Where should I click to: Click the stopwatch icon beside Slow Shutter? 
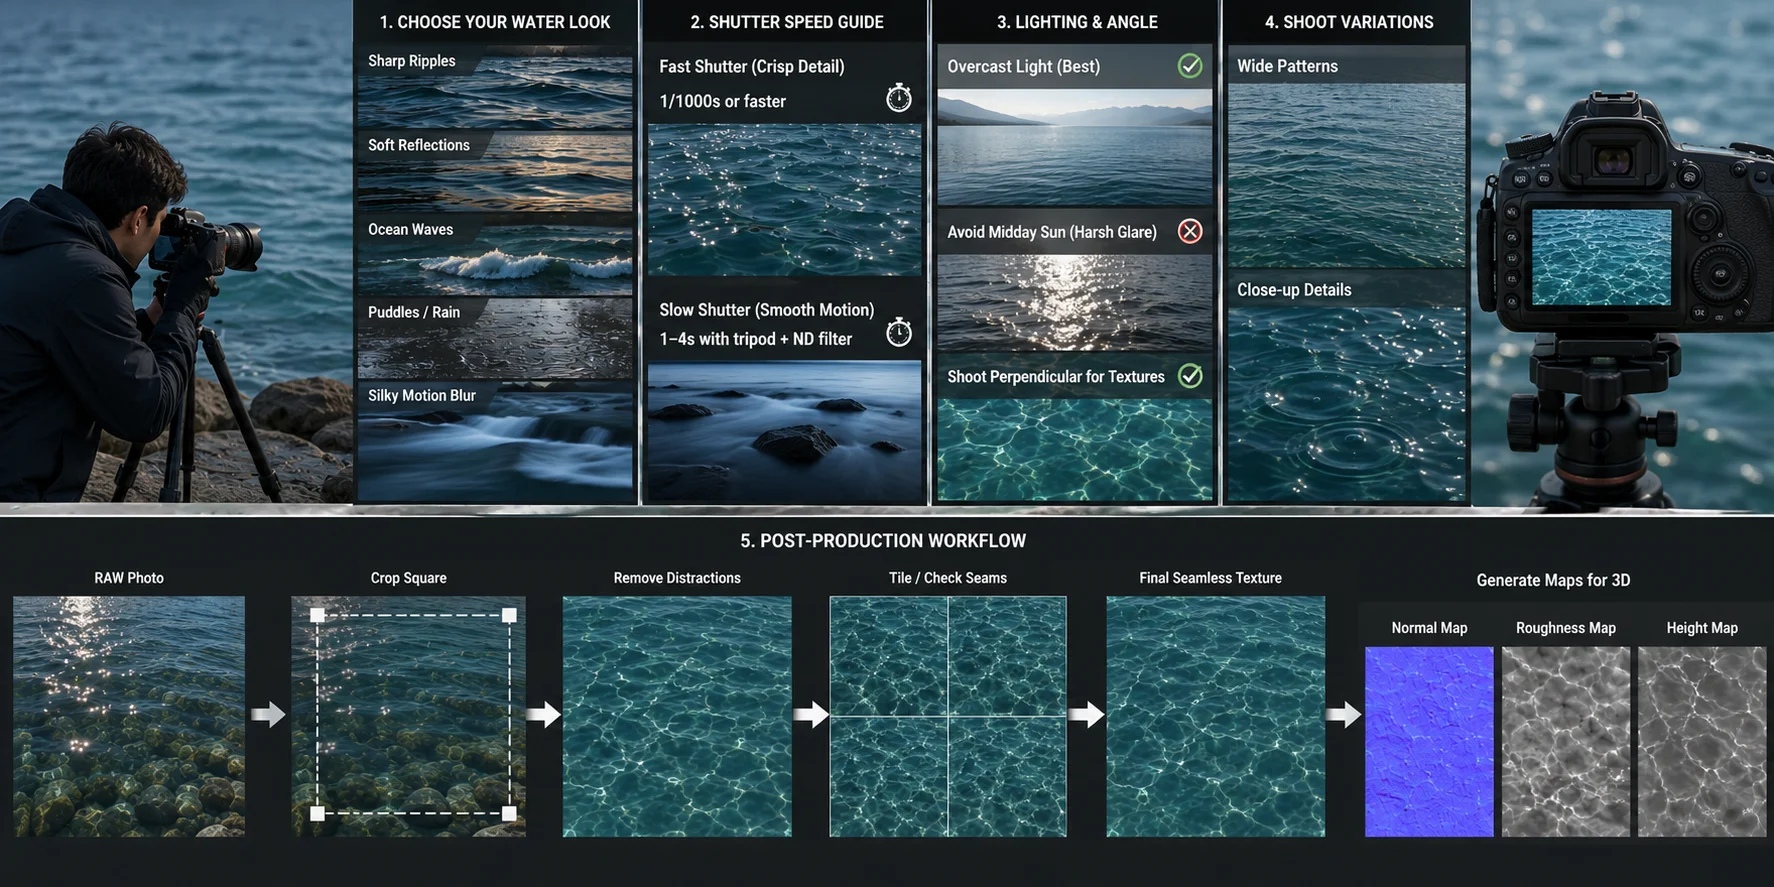(x=899, y=332)
